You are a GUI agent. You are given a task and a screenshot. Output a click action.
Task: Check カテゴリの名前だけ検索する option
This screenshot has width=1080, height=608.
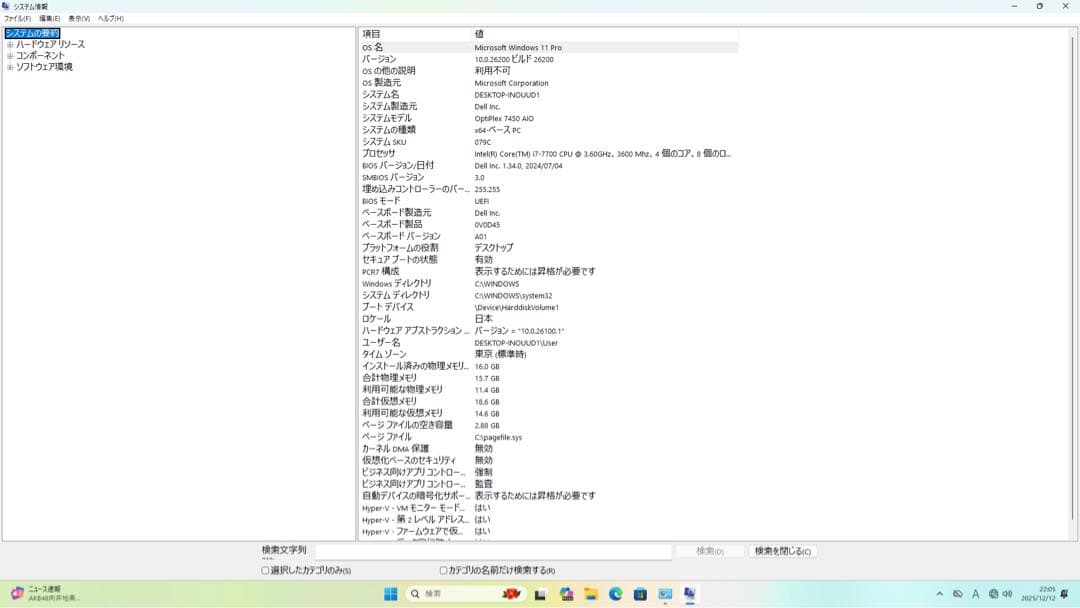pos(441,569)
